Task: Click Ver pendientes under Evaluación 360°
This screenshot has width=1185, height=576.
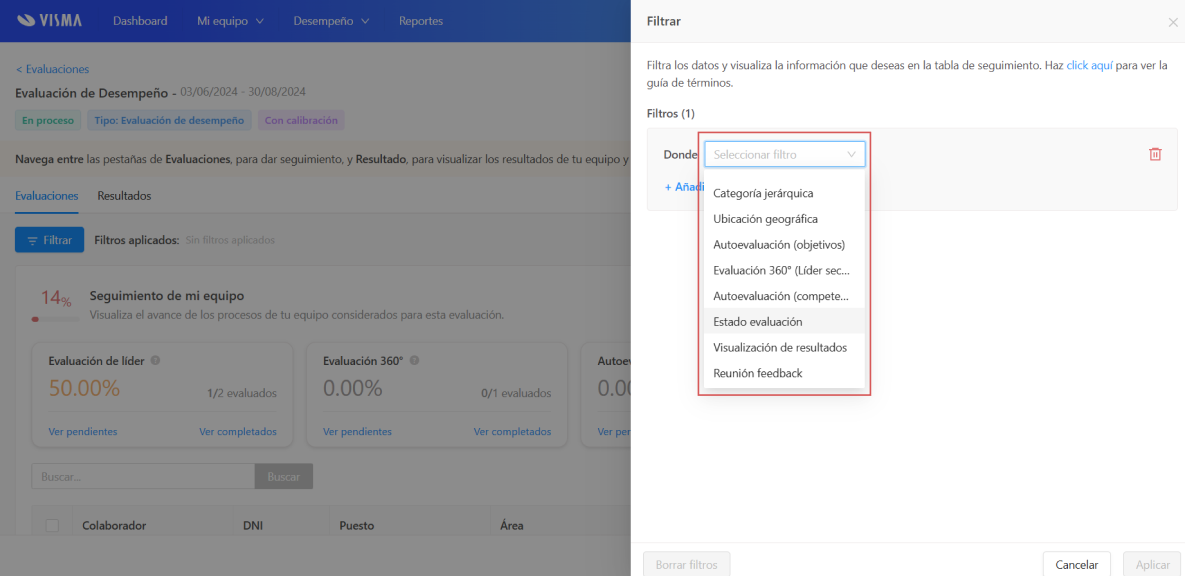Action: pos(357,432)
